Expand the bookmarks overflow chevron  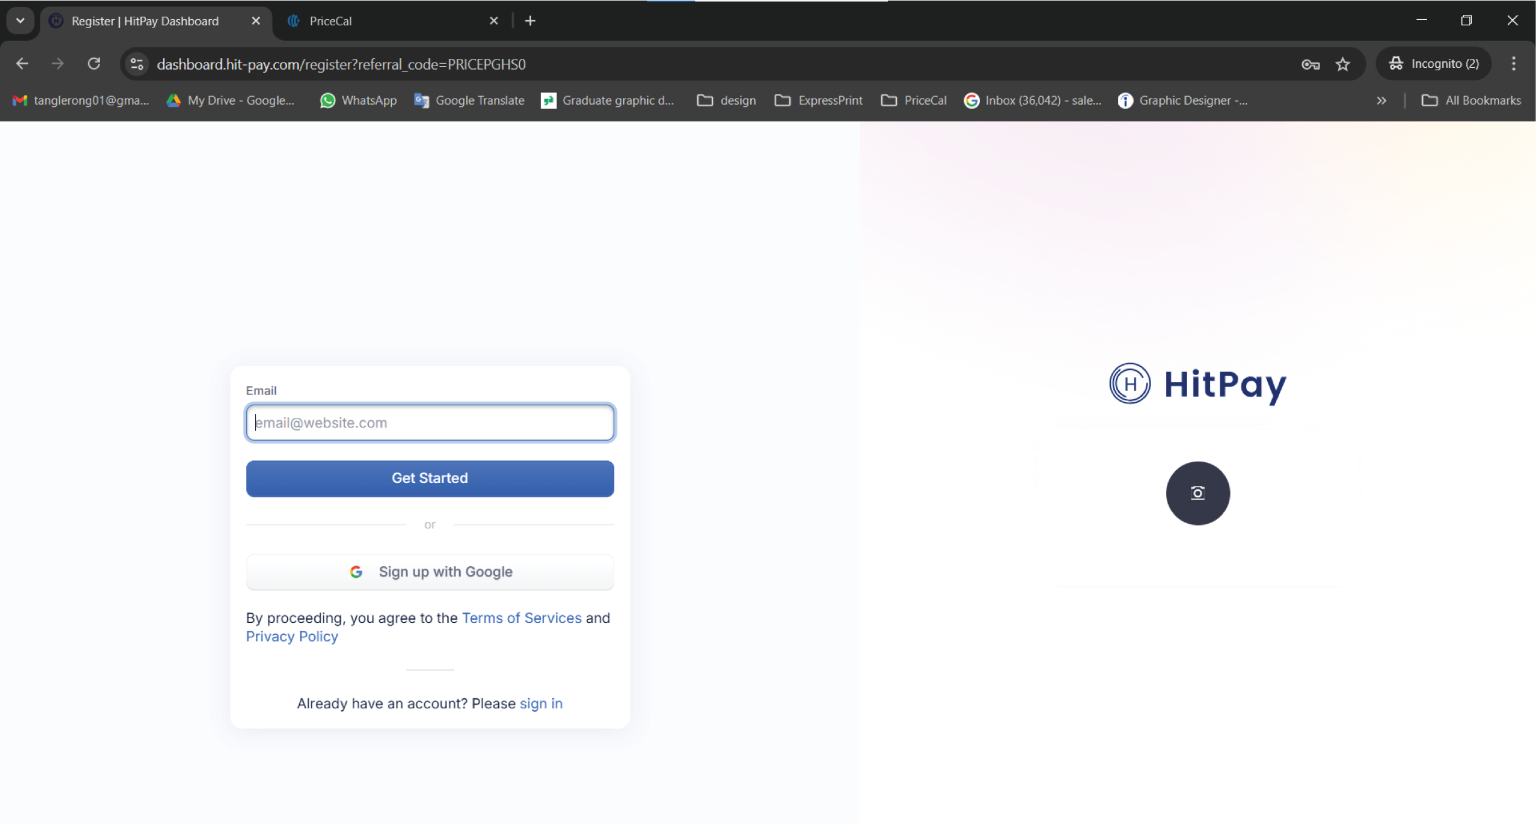pyautogui.click(x=1381, y=100)
